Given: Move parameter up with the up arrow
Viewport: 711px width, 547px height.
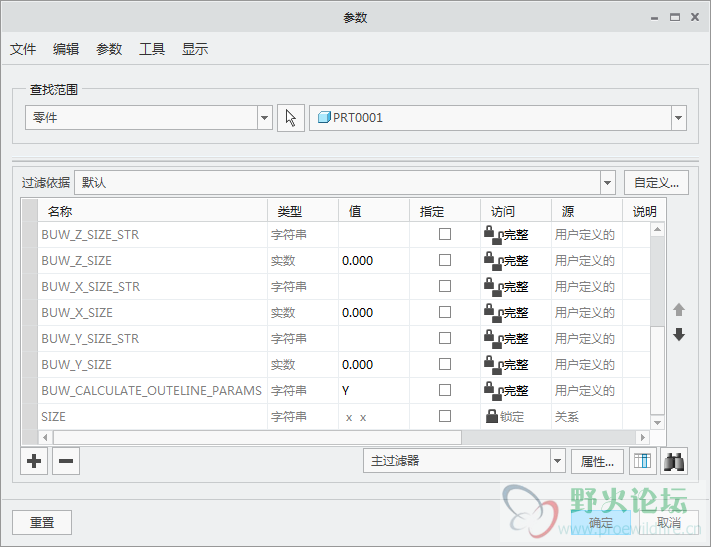Looking at the screenshot, I should (x=679, y=310).
